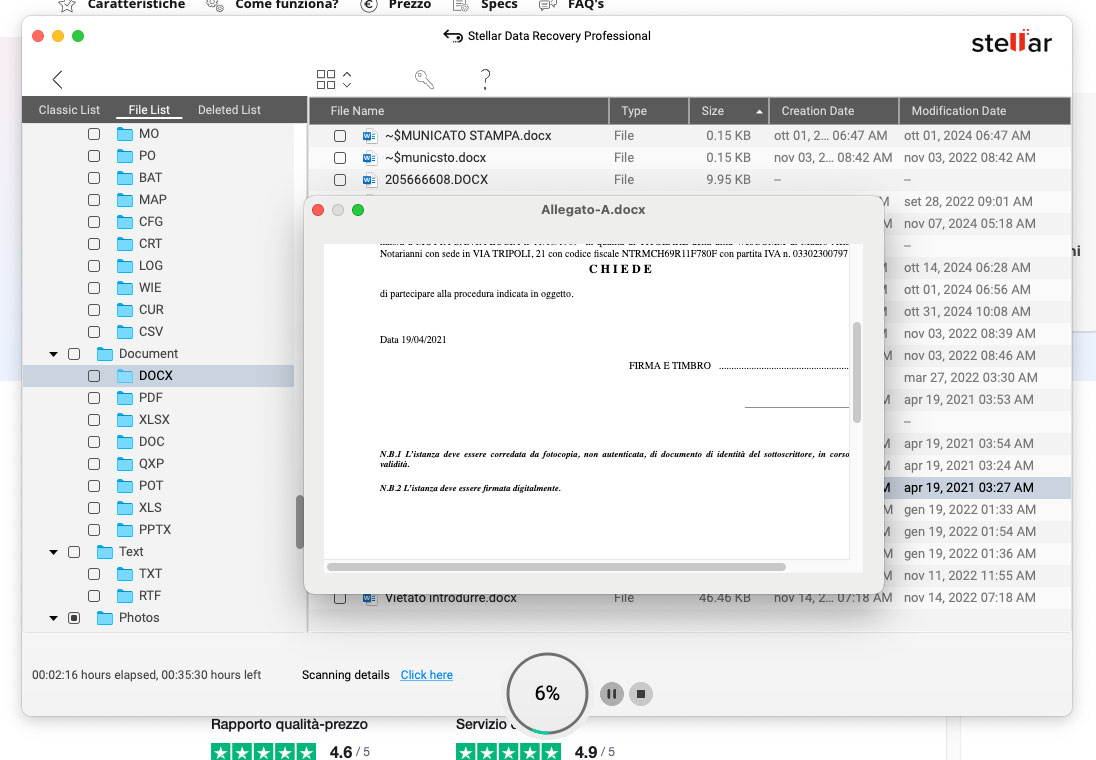Tick the Text folder checkbox

click(x=73, y=552)
